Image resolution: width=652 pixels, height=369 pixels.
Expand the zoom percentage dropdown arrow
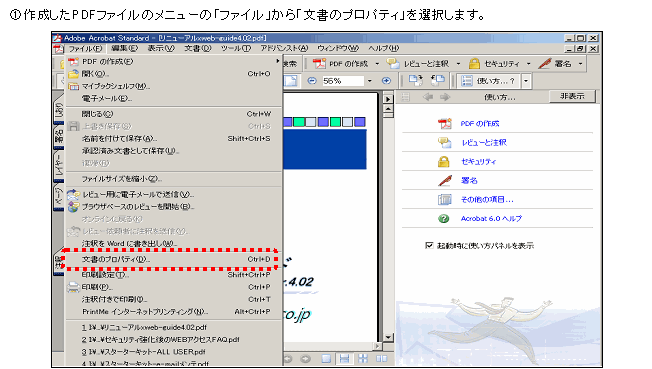pos(370,81)
